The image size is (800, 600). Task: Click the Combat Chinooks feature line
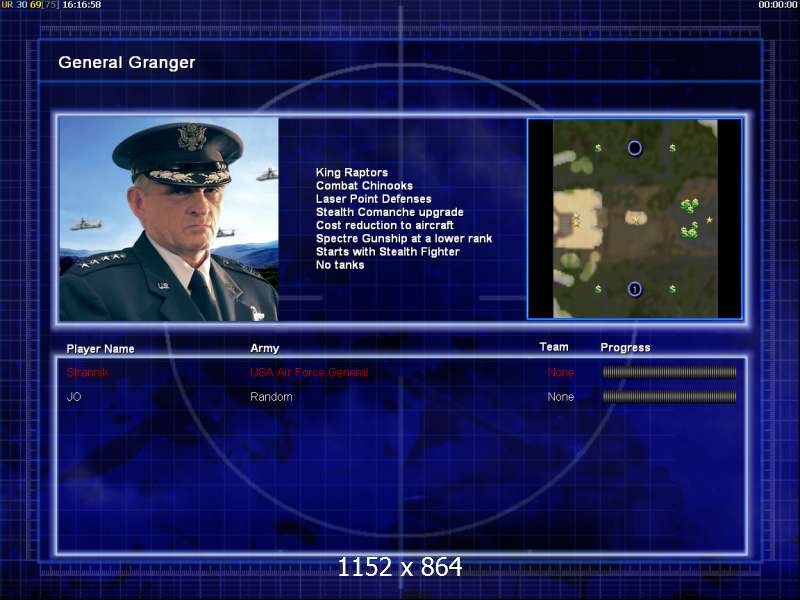pyautogui.click(x=364, y=186)
